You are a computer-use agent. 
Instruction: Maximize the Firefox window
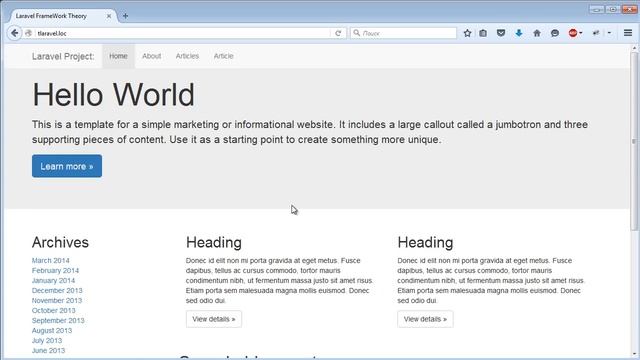click(x=613, y=9)
